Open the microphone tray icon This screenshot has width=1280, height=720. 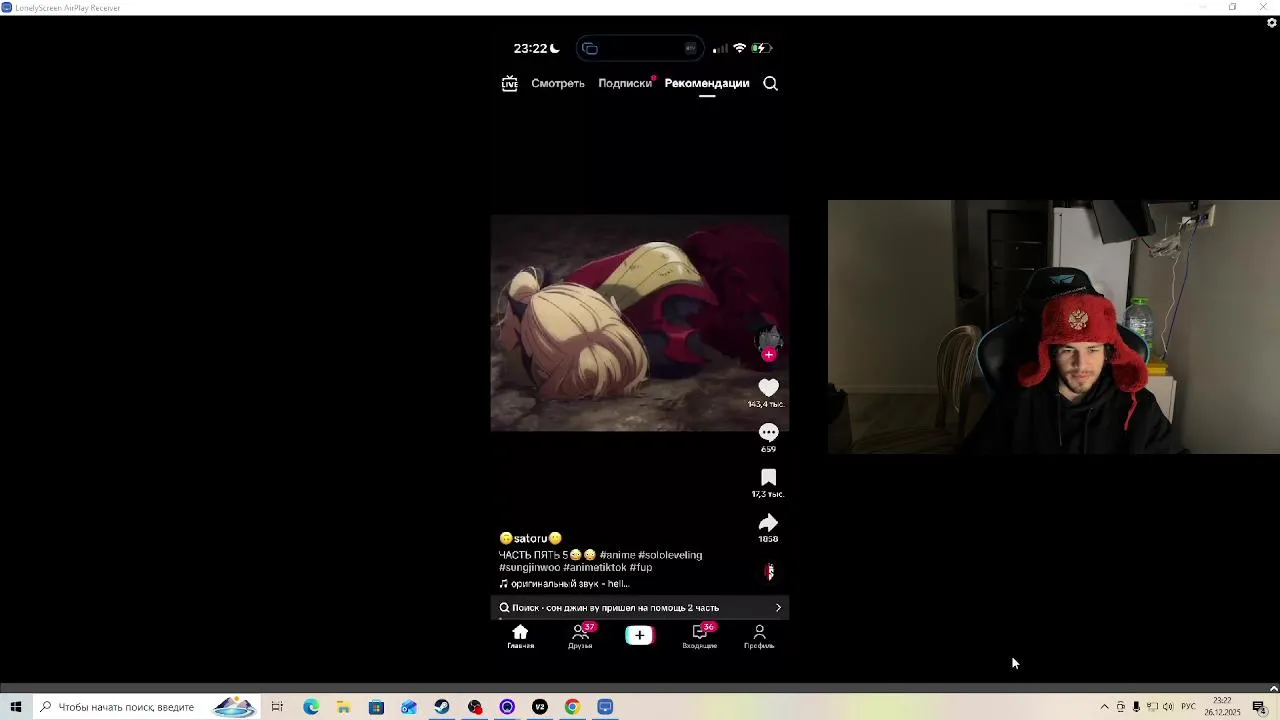click(1136, 707)
